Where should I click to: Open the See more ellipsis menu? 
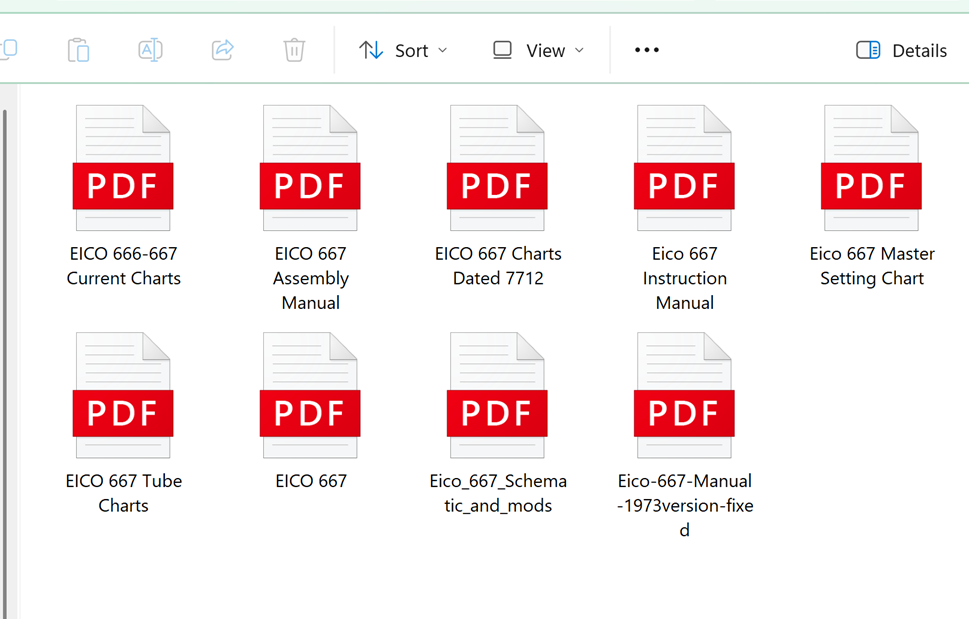(x=646, y=50)
